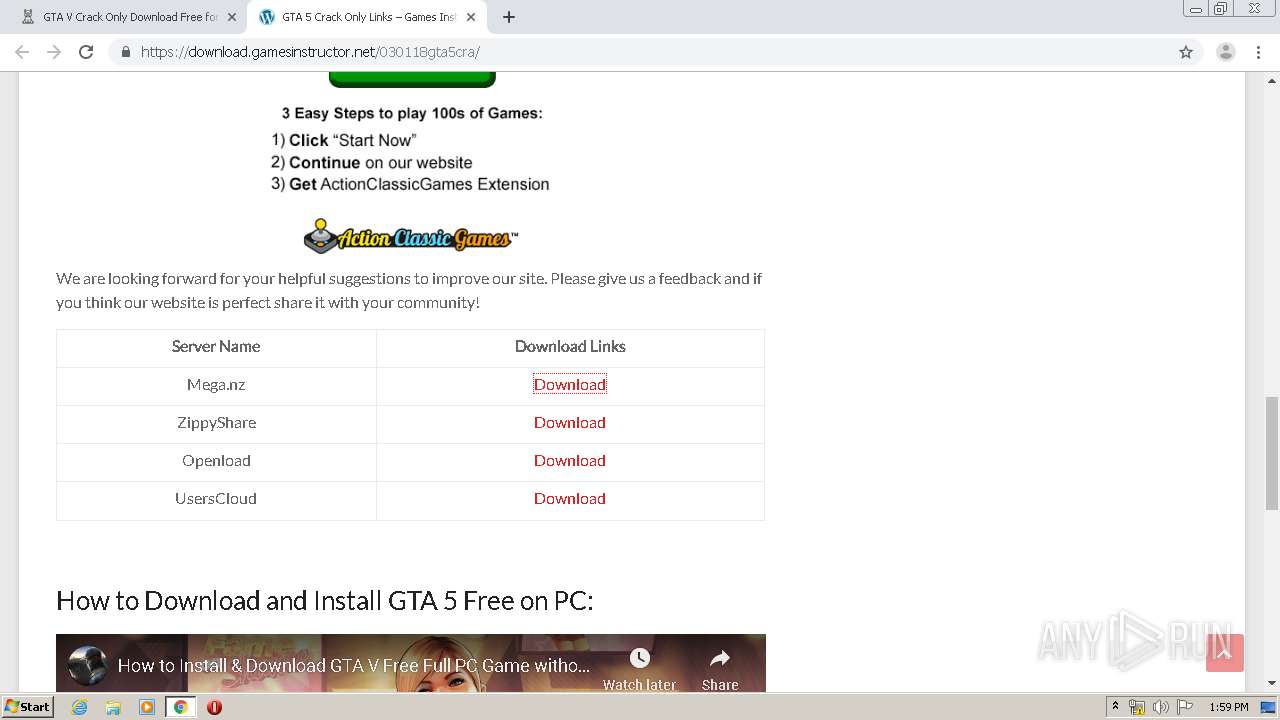Screen dimensions: 1280x720
Task: Download from the ZippyShare server
Action: pyautogui.click(x=570, y=422)
